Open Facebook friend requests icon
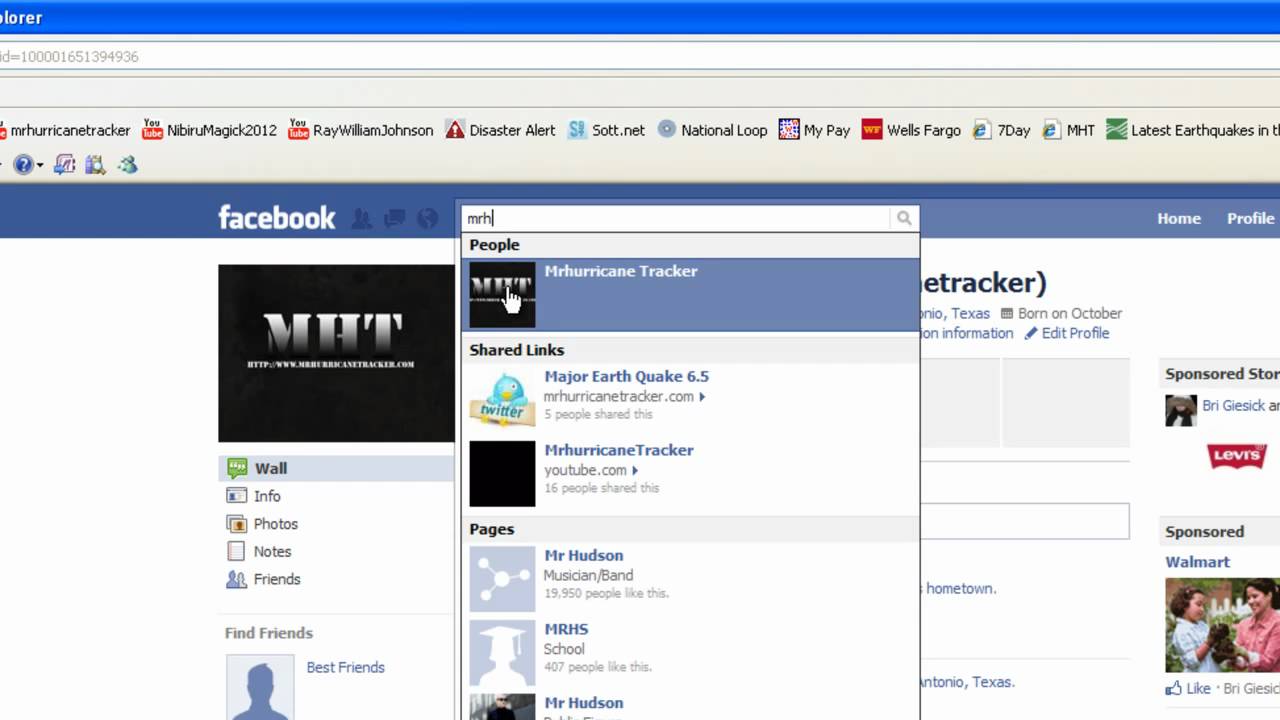This screenshot has height=720, width=1280. point(362,218)
